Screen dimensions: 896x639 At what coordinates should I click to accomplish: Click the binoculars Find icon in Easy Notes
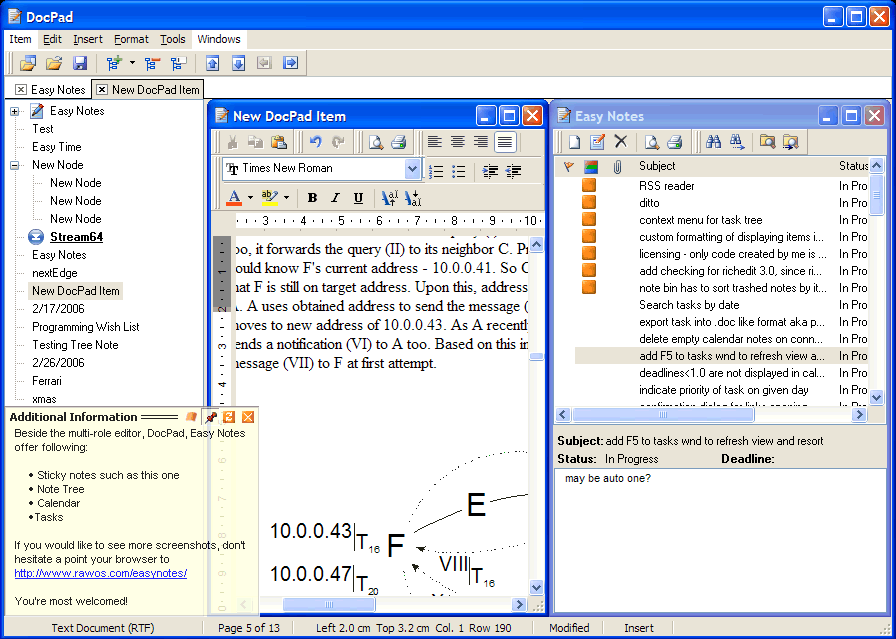(x=714, y=142)
